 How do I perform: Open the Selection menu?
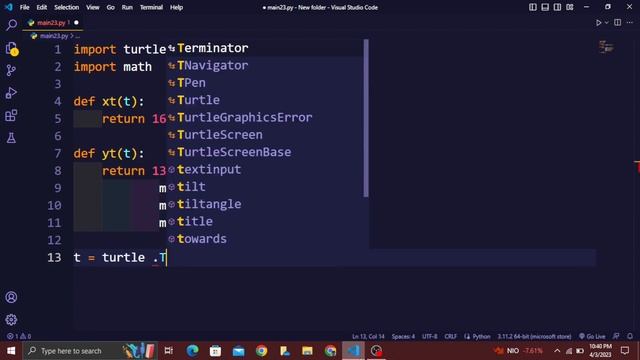tap(67, 7)
